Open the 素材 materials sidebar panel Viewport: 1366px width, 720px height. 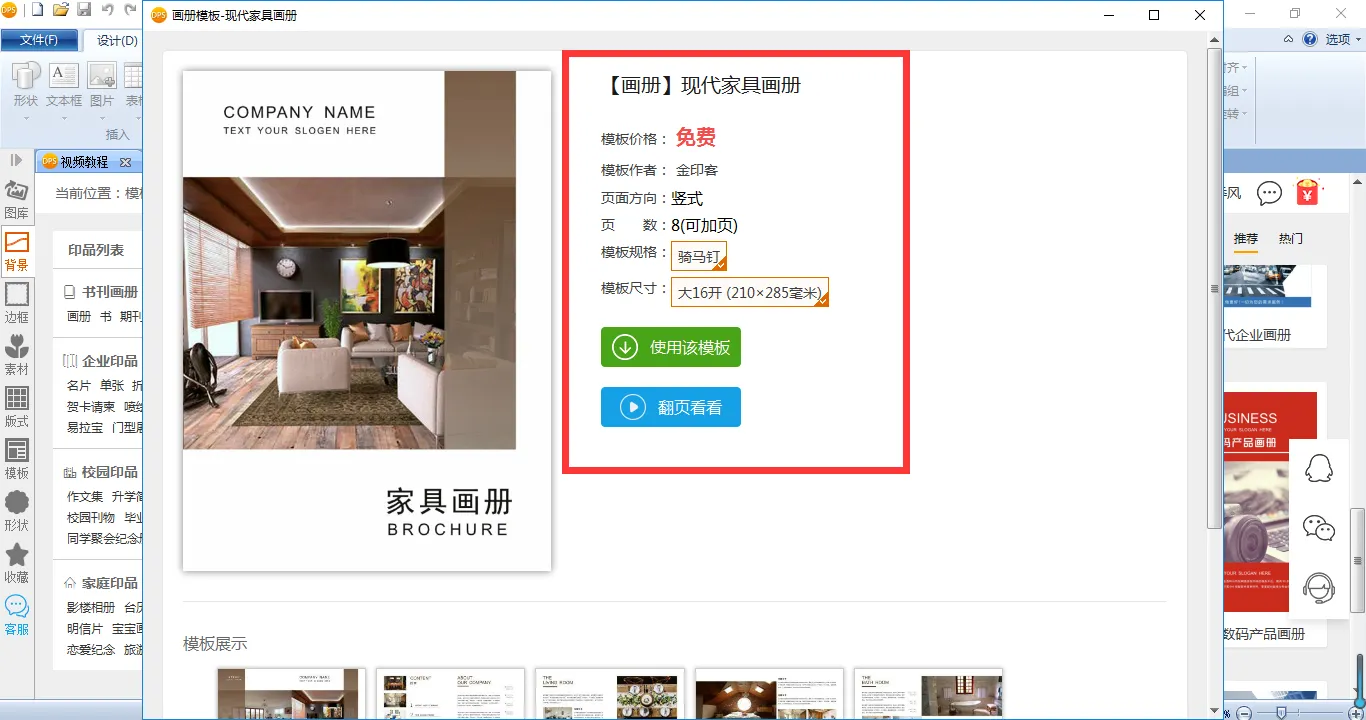click(16, 356)
